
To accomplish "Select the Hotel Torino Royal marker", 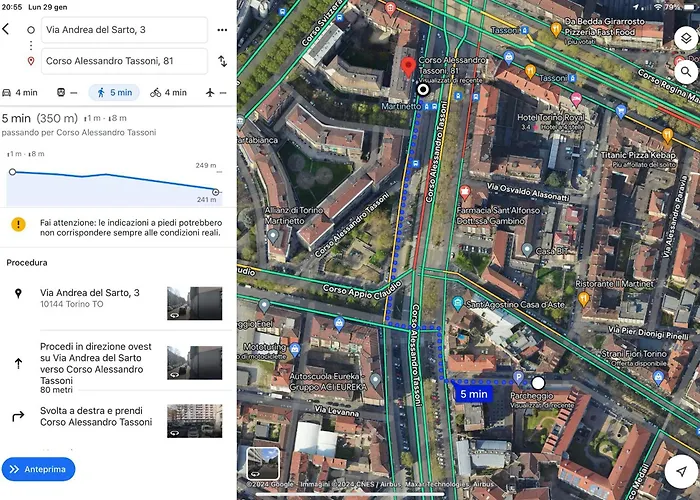I will click(576, 100).
